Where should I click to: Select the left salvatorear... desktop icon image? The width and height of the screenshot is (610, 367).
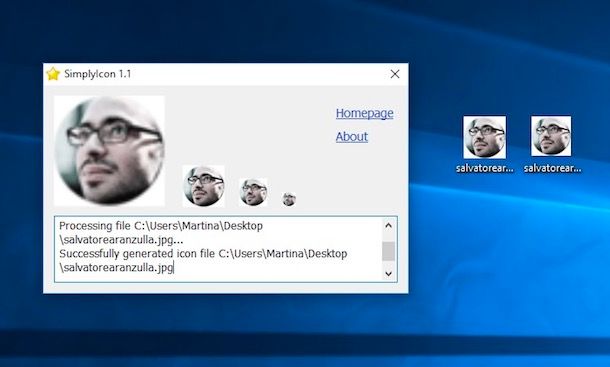click(485, 137)
